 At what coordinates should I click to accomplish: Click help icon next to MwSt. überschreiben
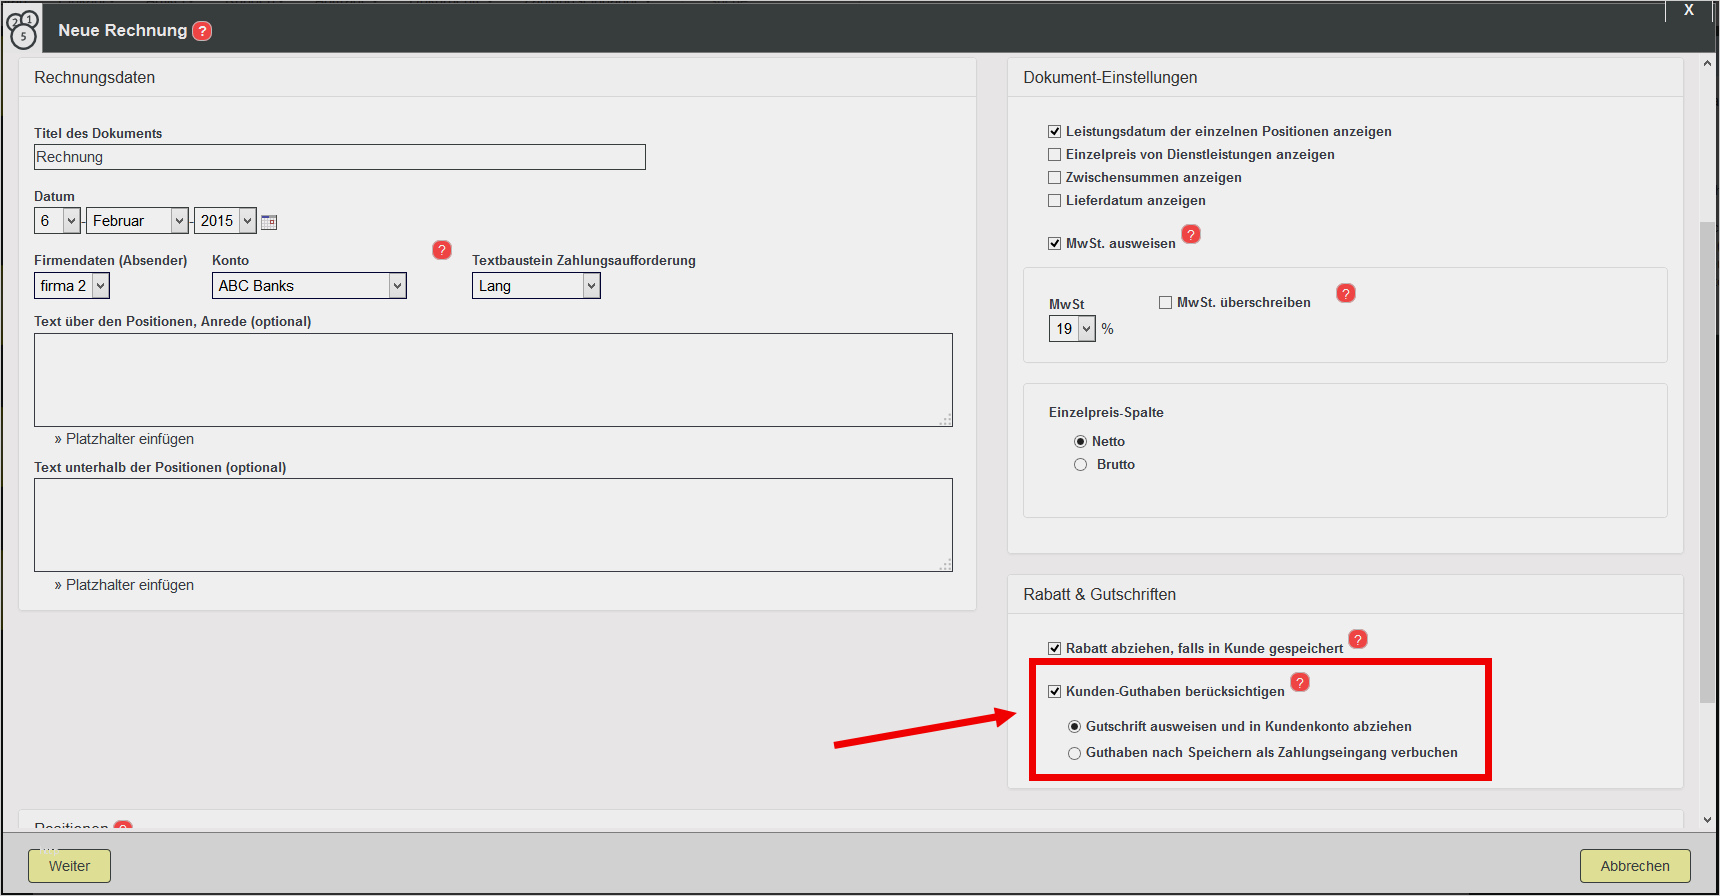[x=1346, y=293]
